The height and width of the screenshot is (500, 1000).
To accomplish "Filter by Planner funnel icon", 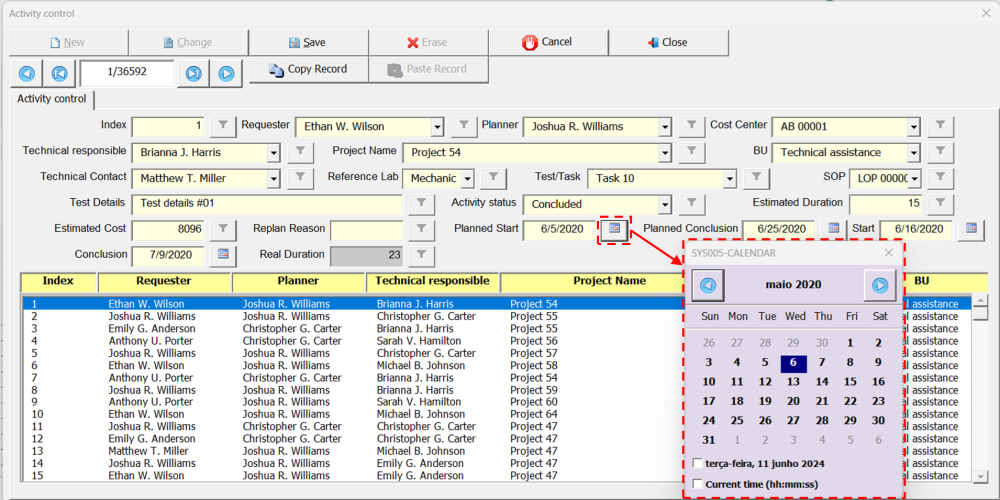I will click(x=691, y=127).
